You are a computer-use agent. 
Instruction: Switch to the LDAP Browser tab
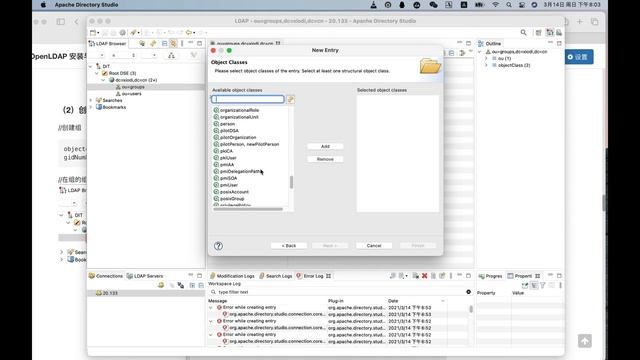point(107,44)
